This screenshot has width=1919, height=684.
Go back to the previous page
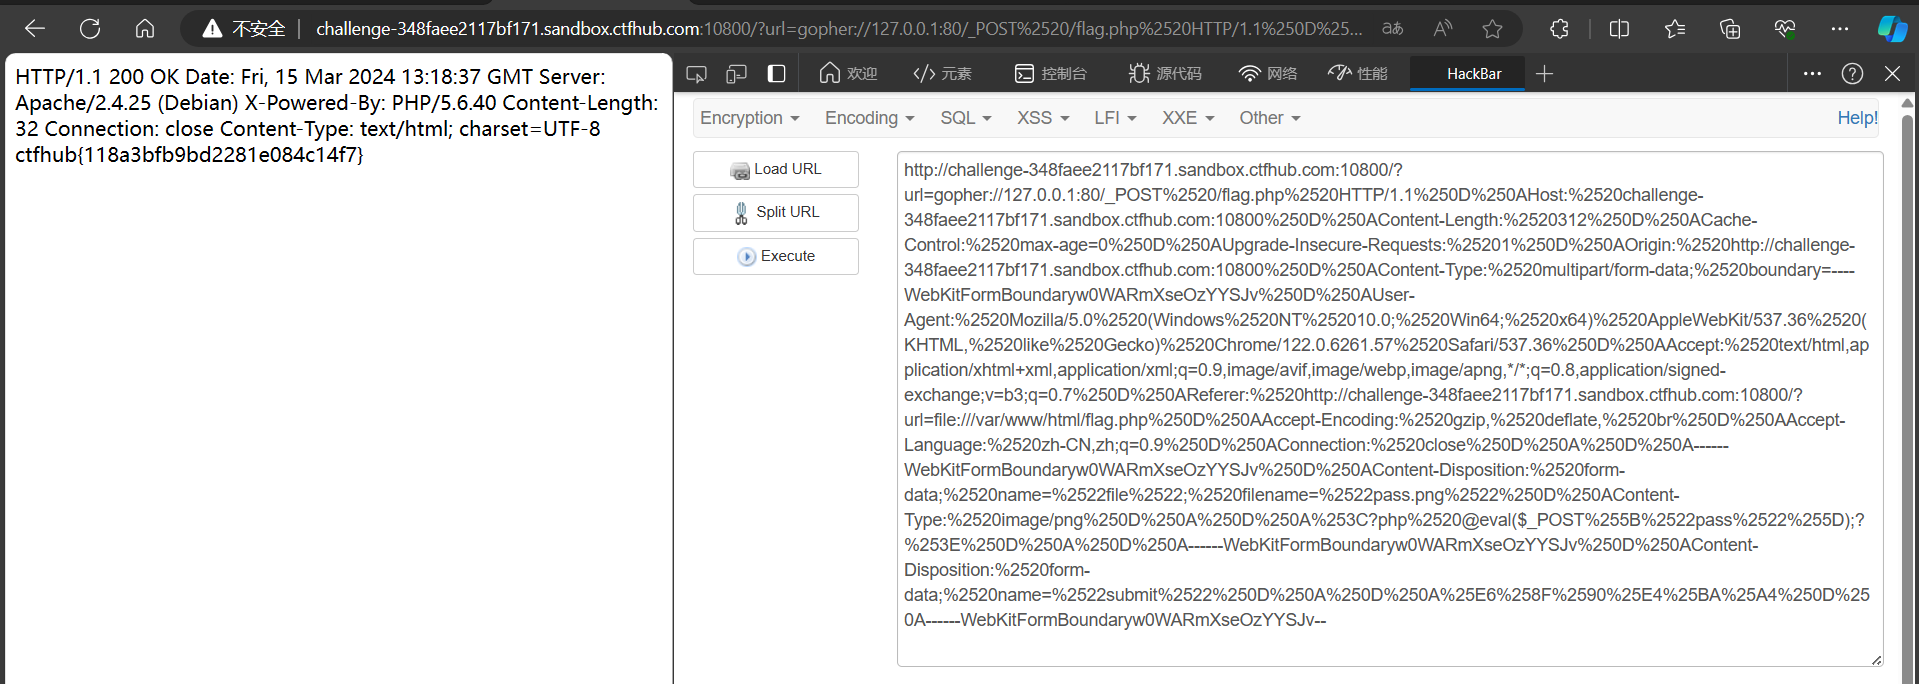tap(35, 29)
